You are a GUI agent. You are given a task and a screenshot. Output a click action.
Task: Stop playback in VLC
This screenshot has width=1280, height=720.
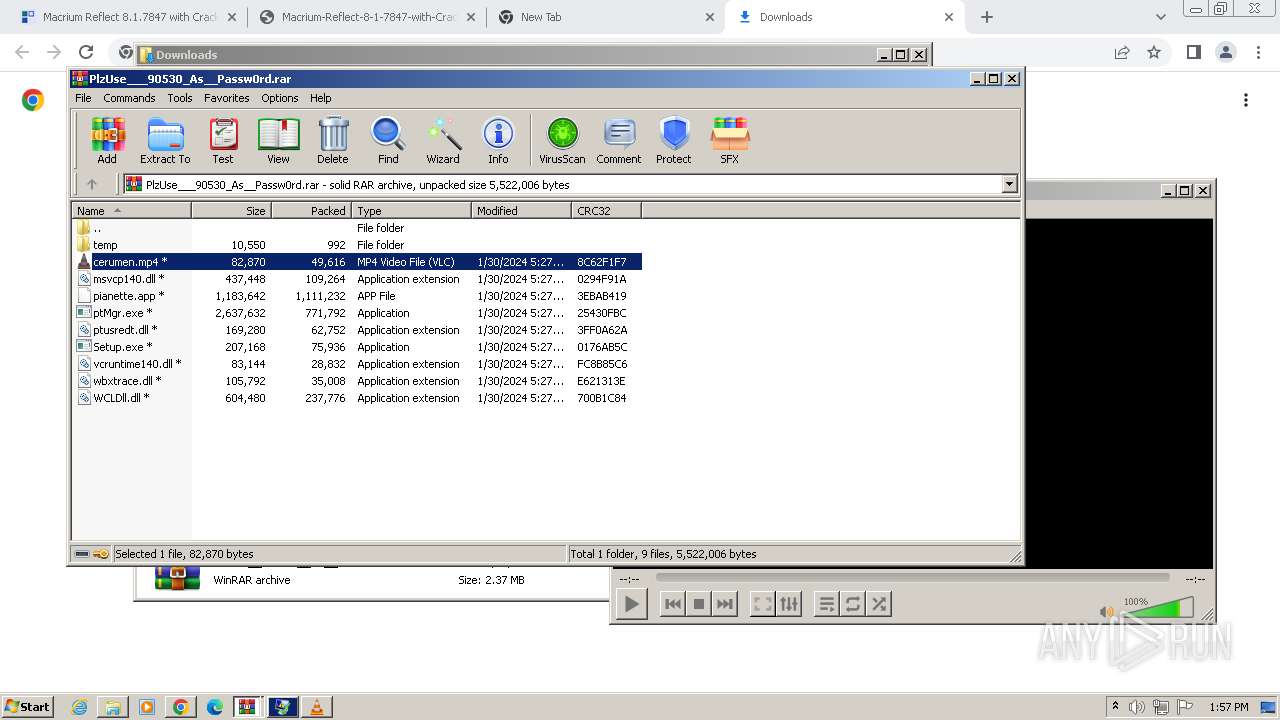[x=699, y=604]
